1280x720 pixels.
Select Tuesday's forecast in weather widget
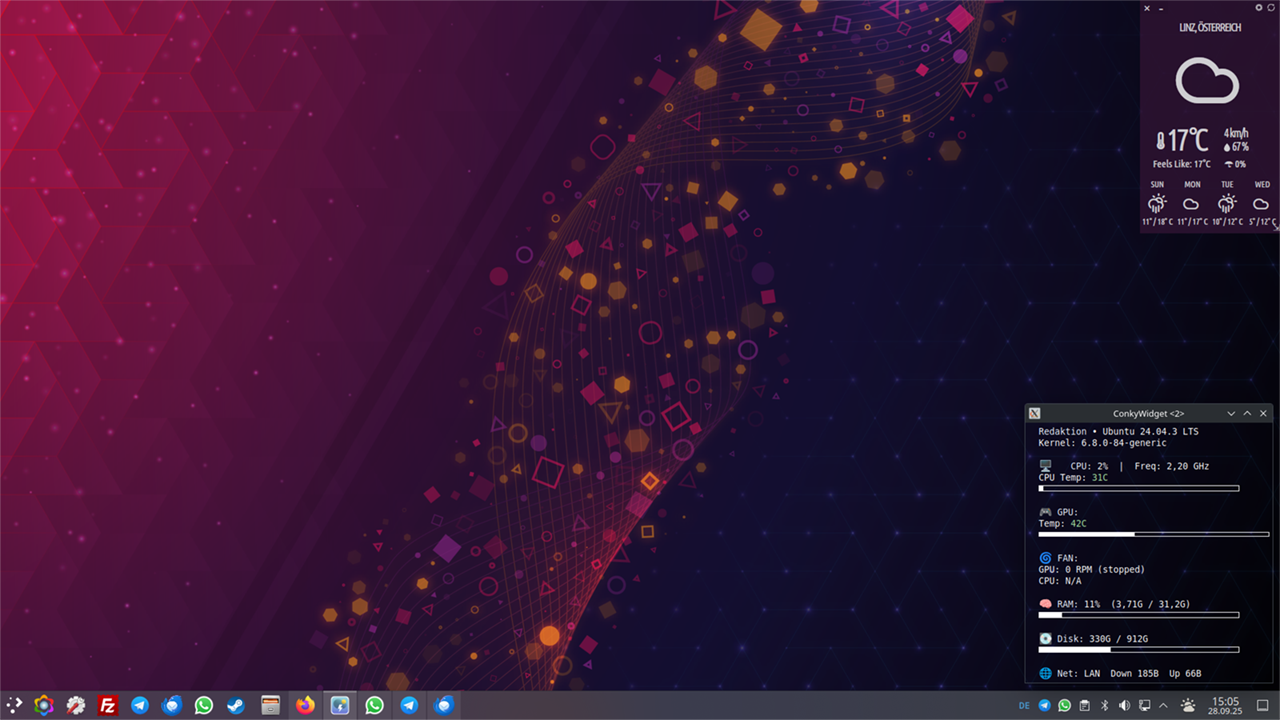pyautogui.click(x=1227, y=203)
